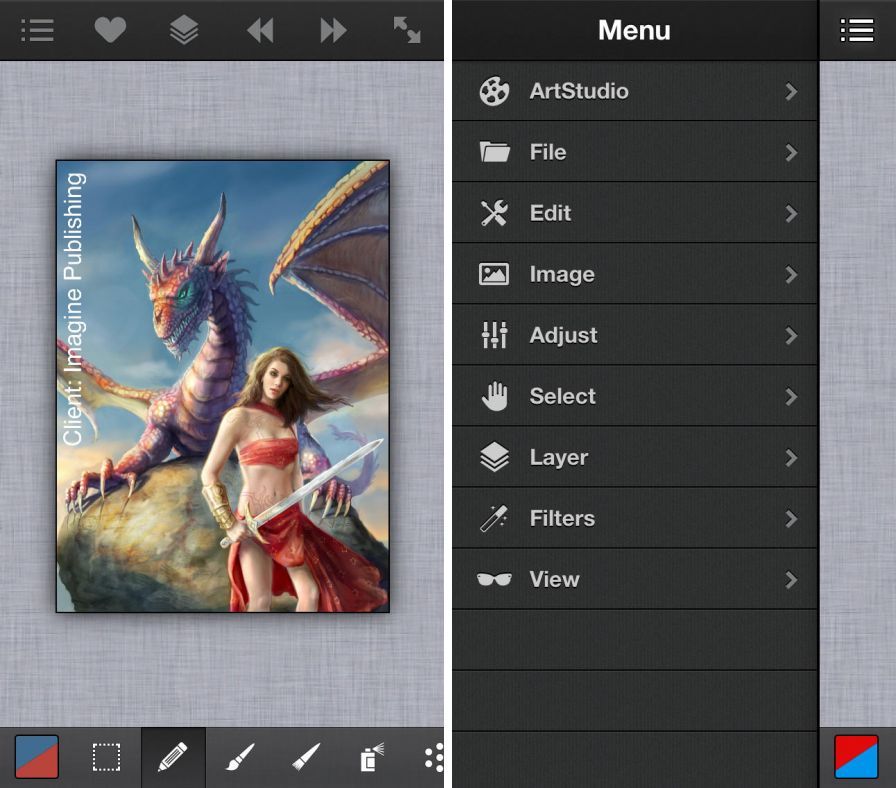The height and width of the screenshot is (788, 896).
Task: Open the list menu icon in left toolbar
Action: click(x=37, y=30)
